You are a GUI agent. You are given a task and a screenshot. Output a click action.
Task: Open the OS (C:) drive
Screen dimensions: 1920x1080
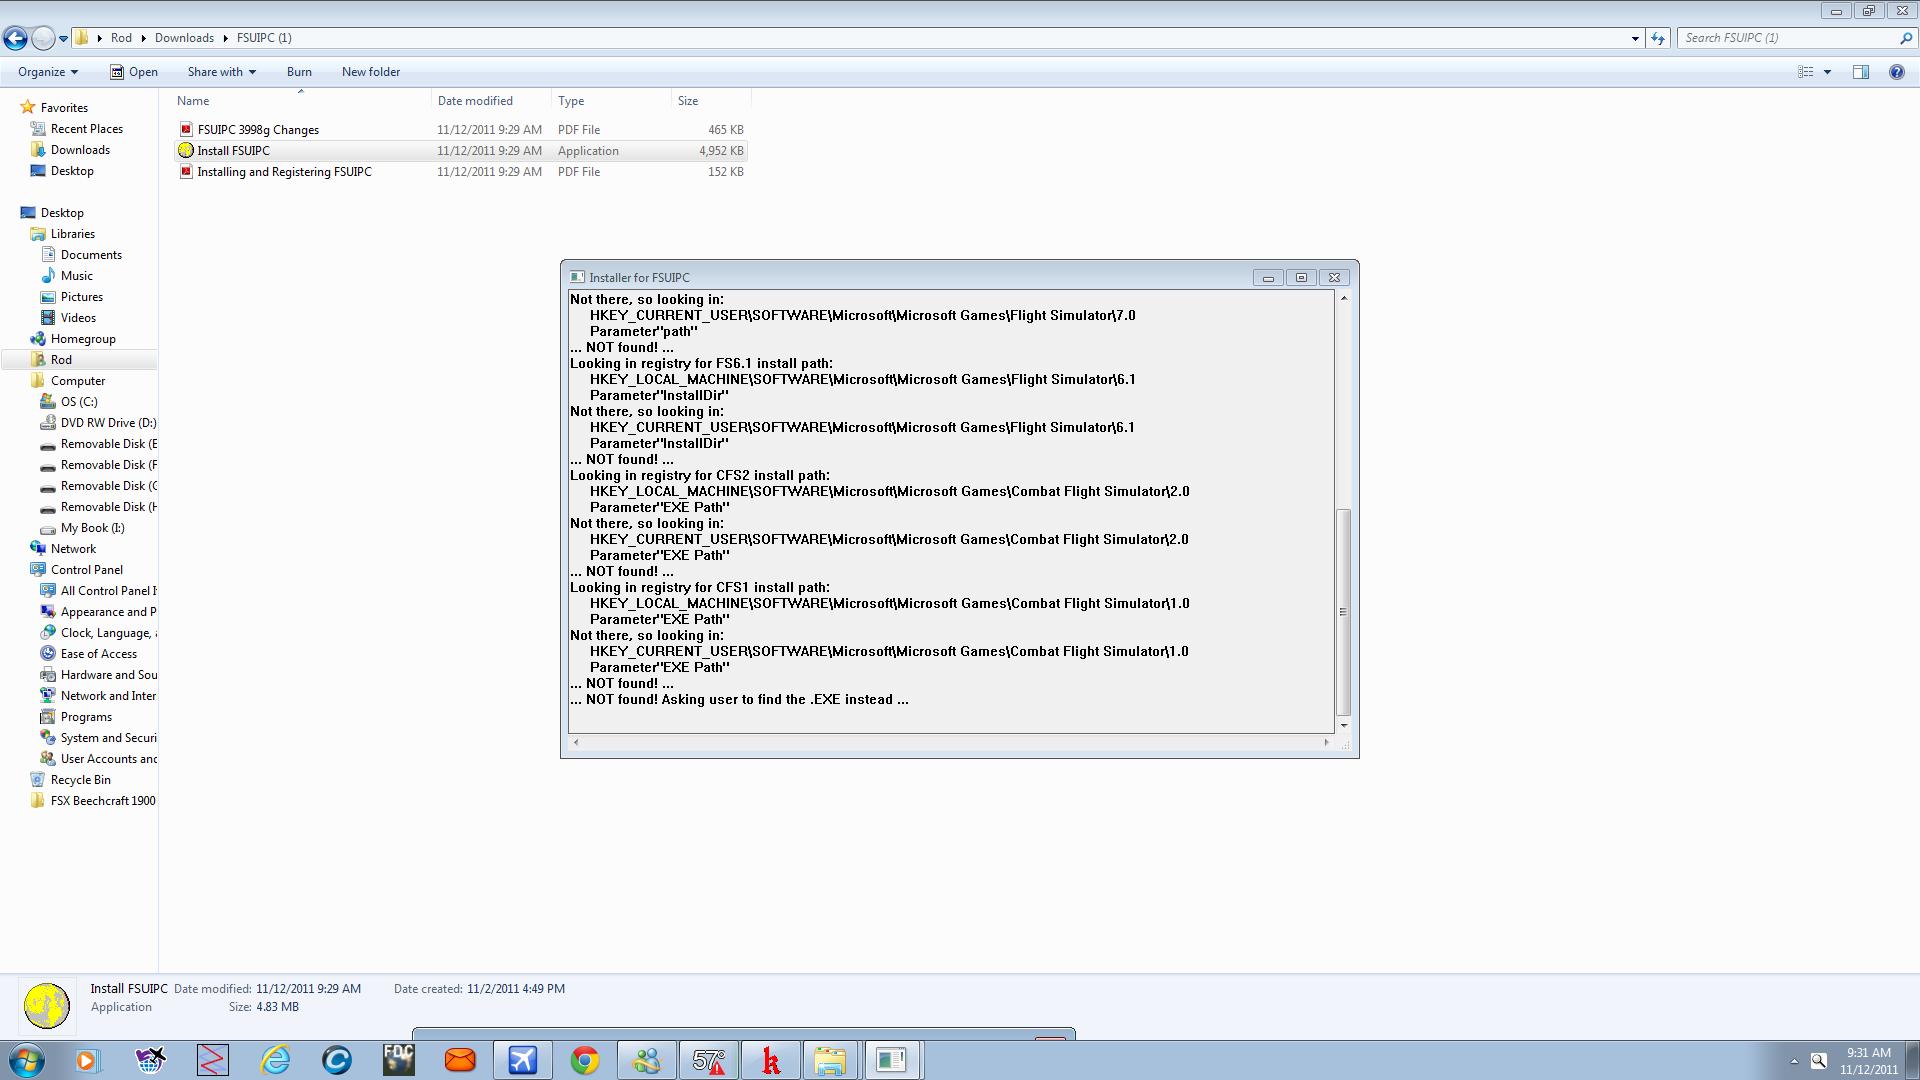point(79,402)
